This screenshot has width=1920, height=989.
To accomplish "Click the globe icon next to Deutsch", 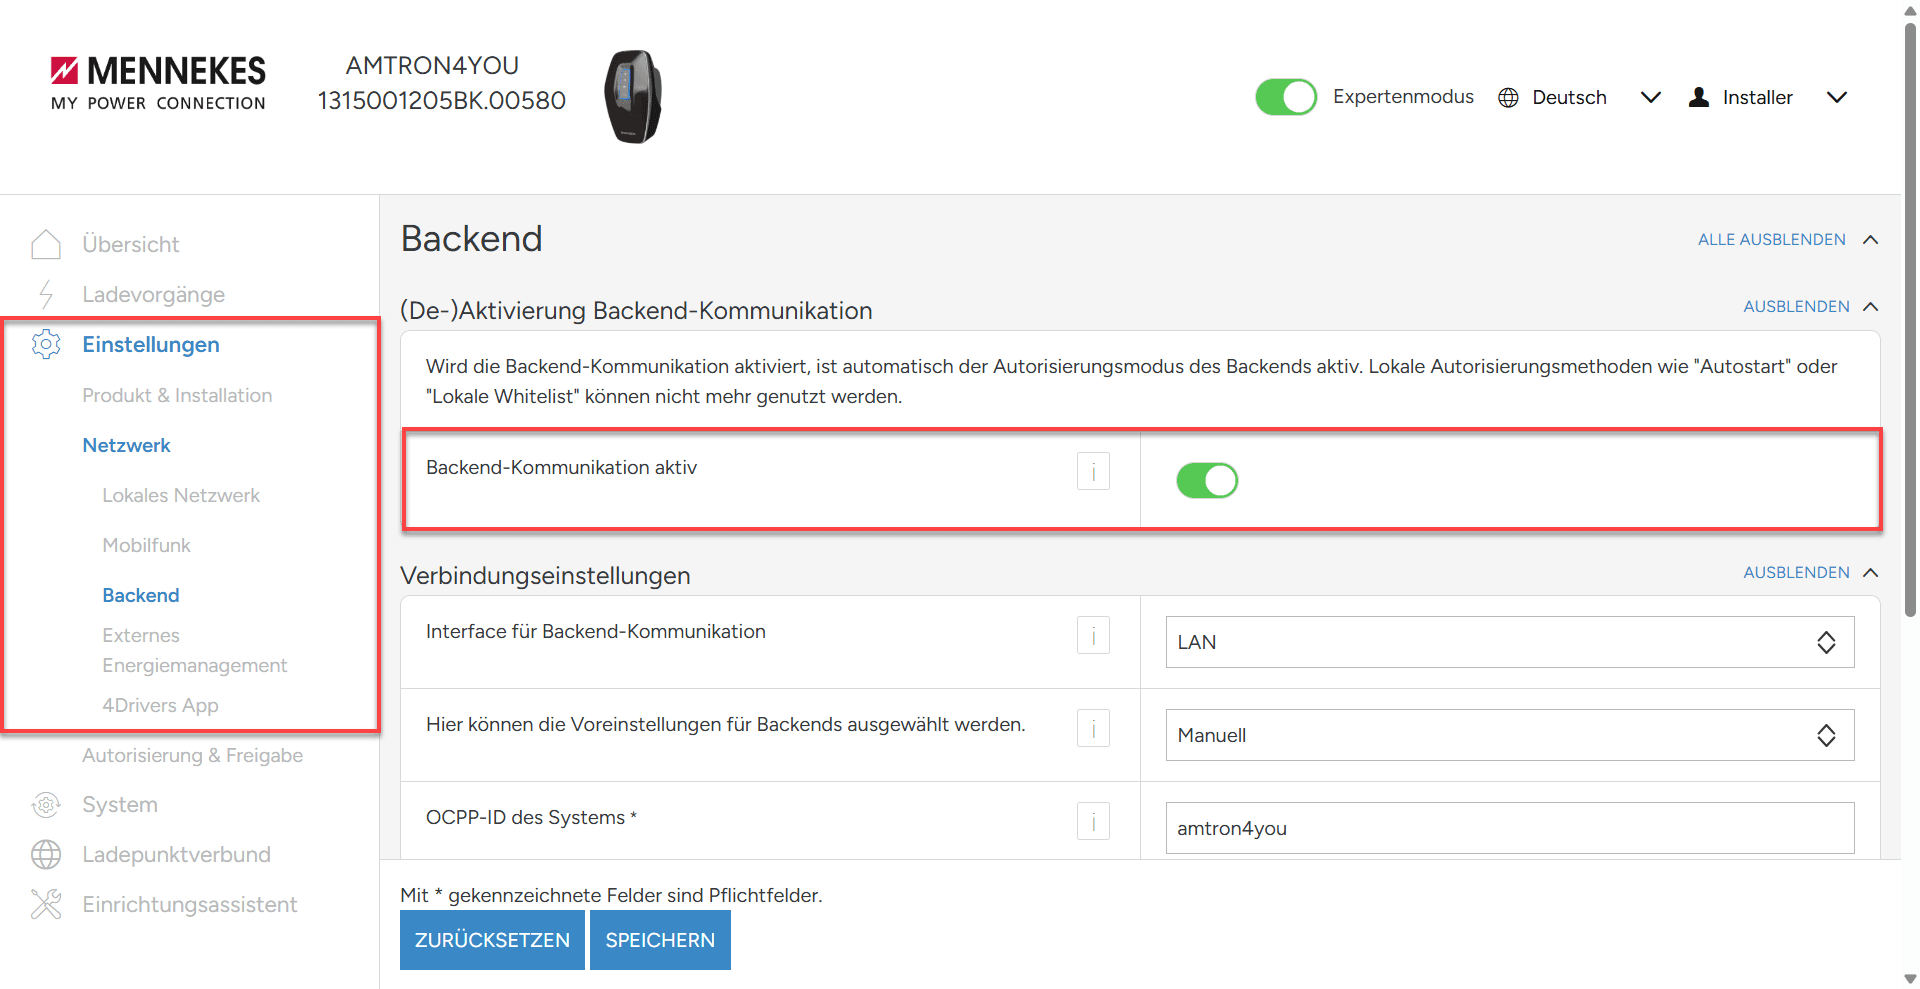I will click(1508, 97).
